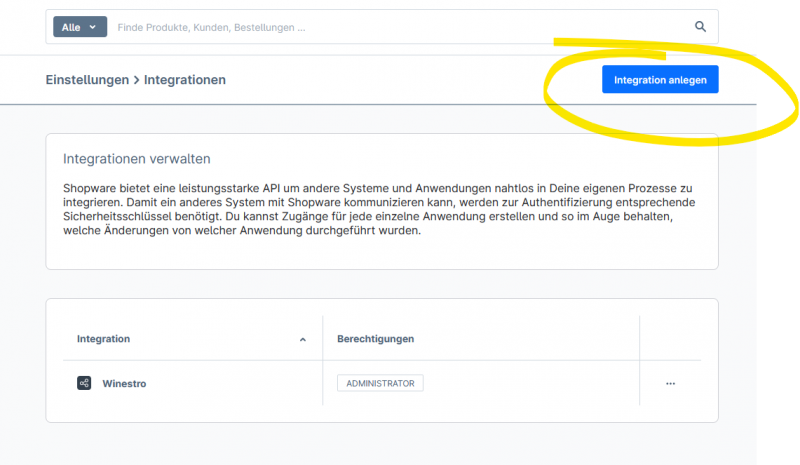Click the caret arrow beside Alle
Viewport: 800px width, 465px height.
93,27
